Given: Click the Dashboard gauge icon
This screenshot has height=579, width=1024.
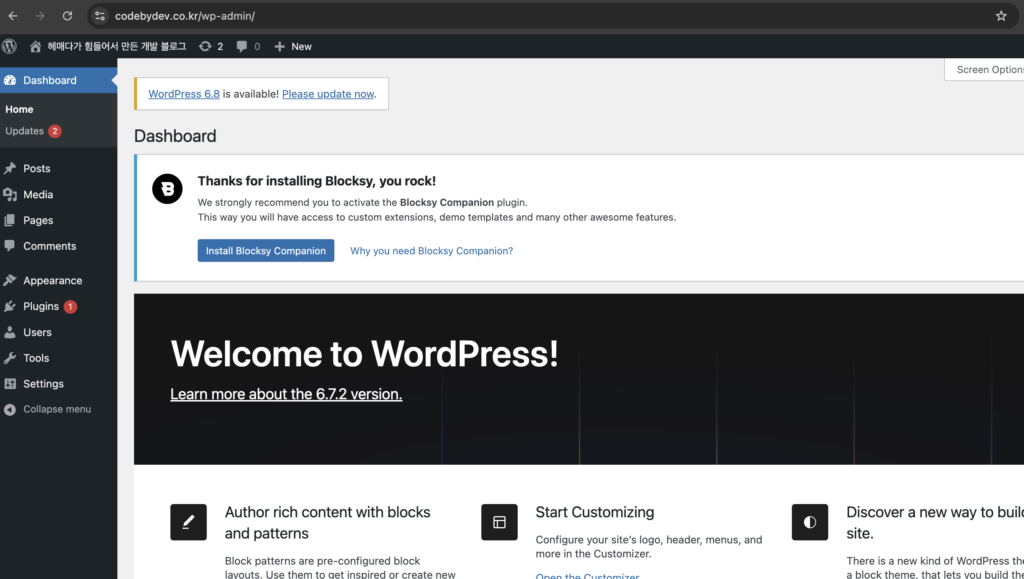Looking at the screenshot, I should pyautogui.click(x=10, y=80).
